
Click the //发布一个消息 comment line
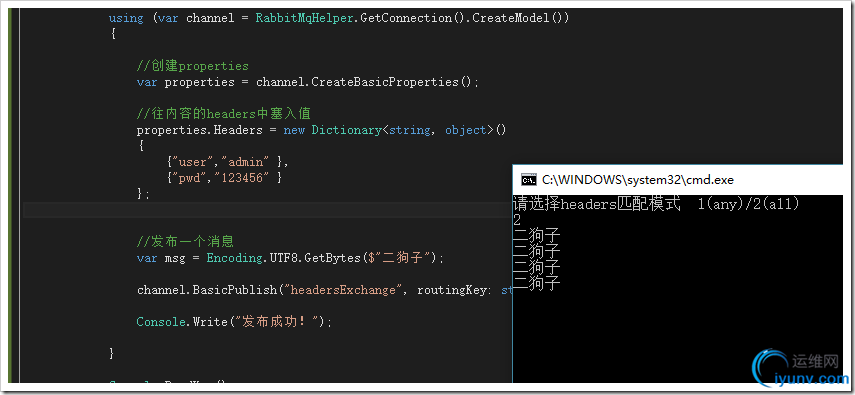pyautogui.click(x=185, y=241)
